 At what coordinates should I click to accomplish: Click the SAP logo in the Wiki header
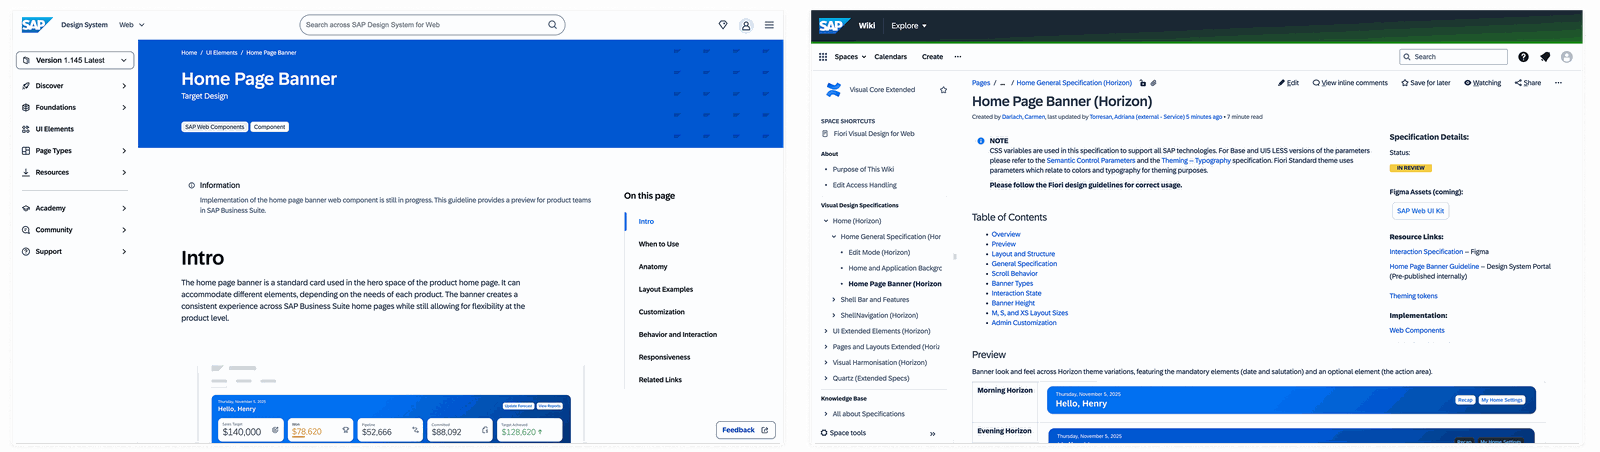click(x=833, y=25)
